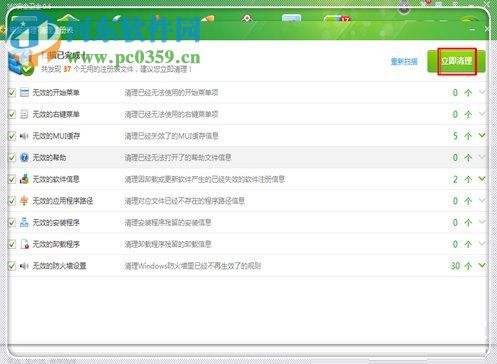Select the 无效的安装程序 row label

(56, 223)
